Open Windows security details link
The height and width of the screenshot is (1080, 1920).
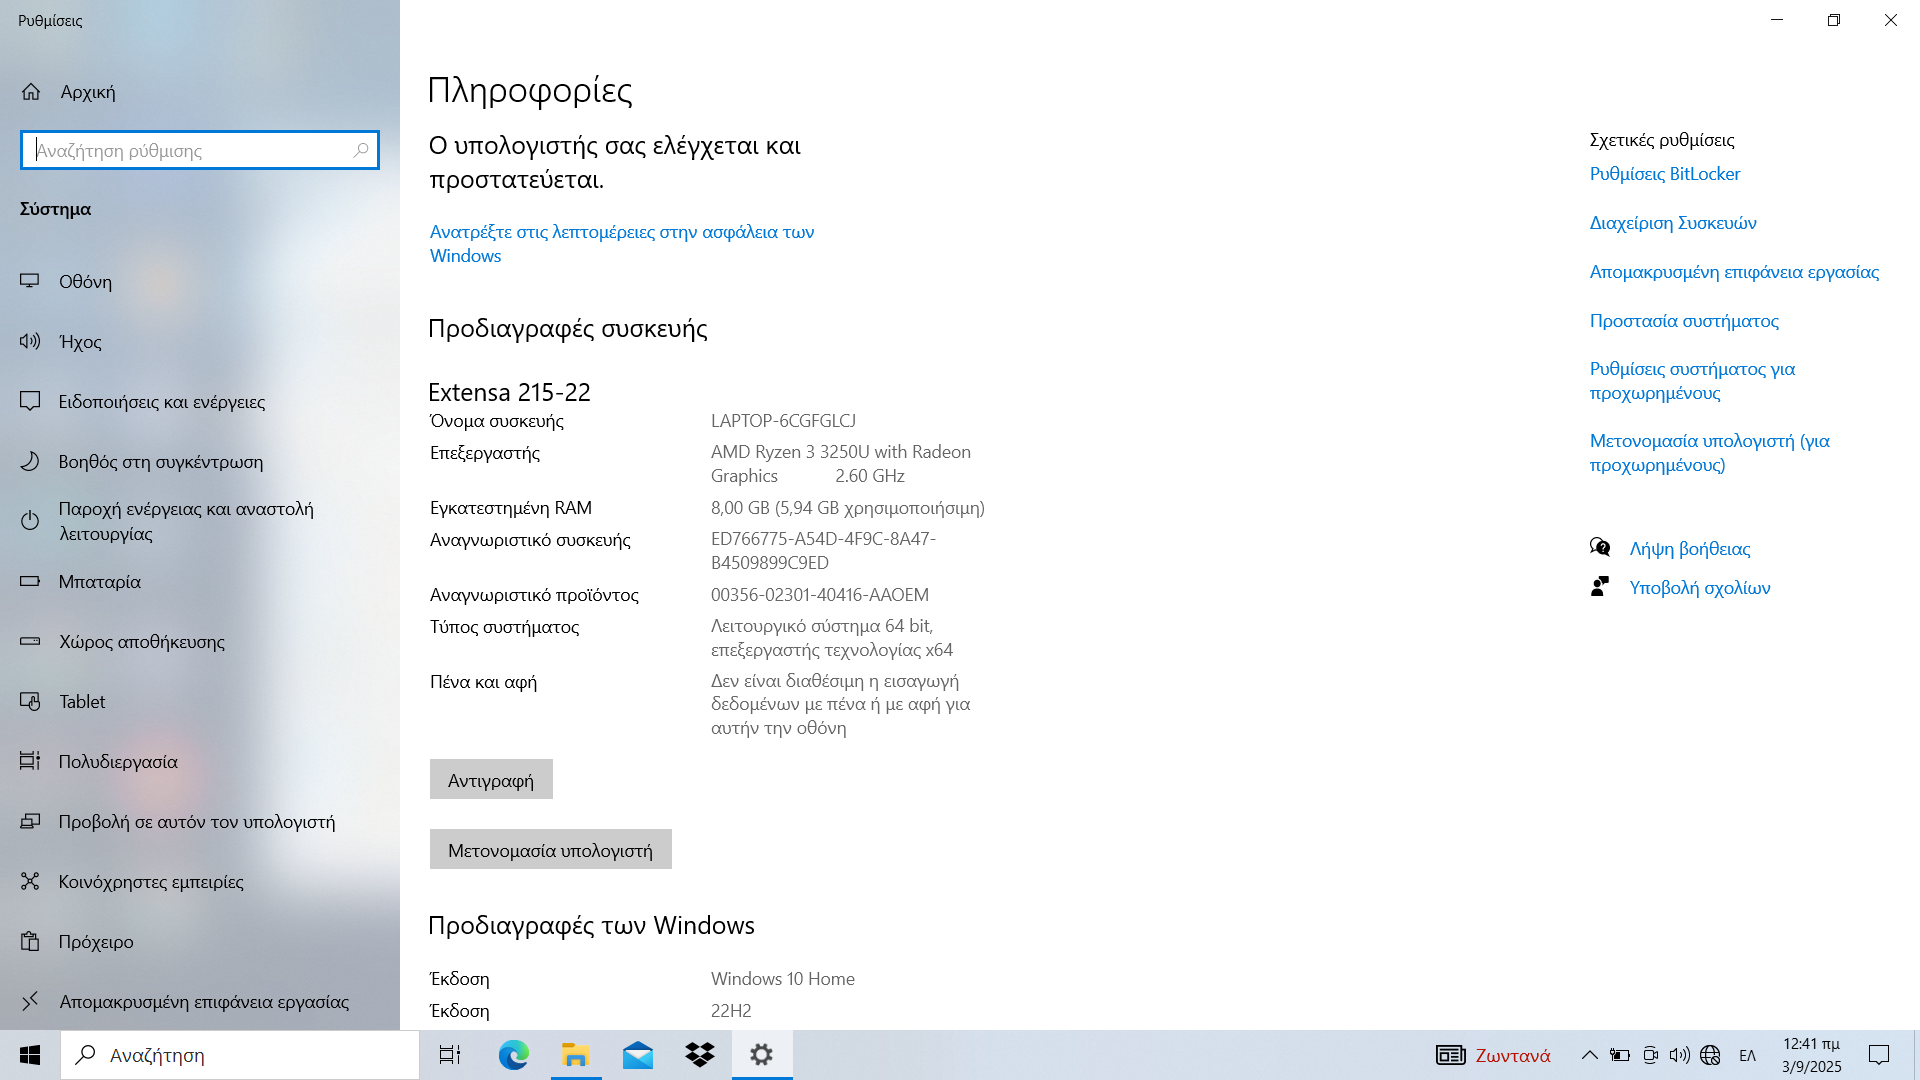coord(622,243)
